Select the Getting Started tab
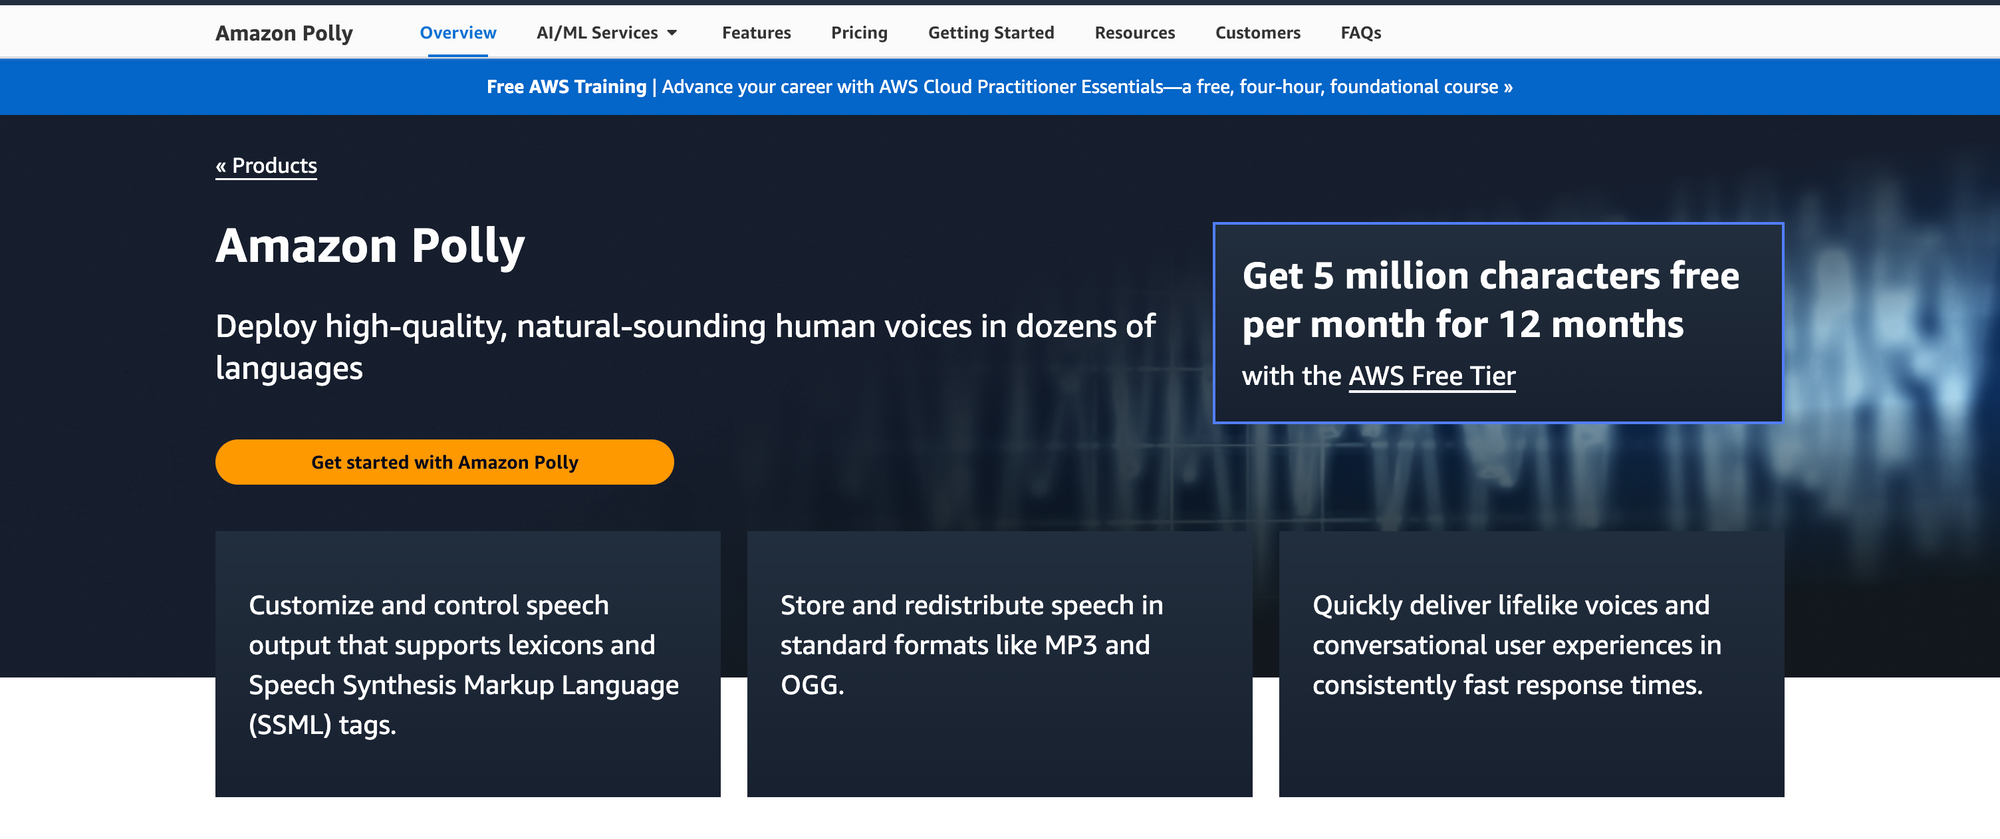Viewport: 2000px width, 839px height. 991,33
